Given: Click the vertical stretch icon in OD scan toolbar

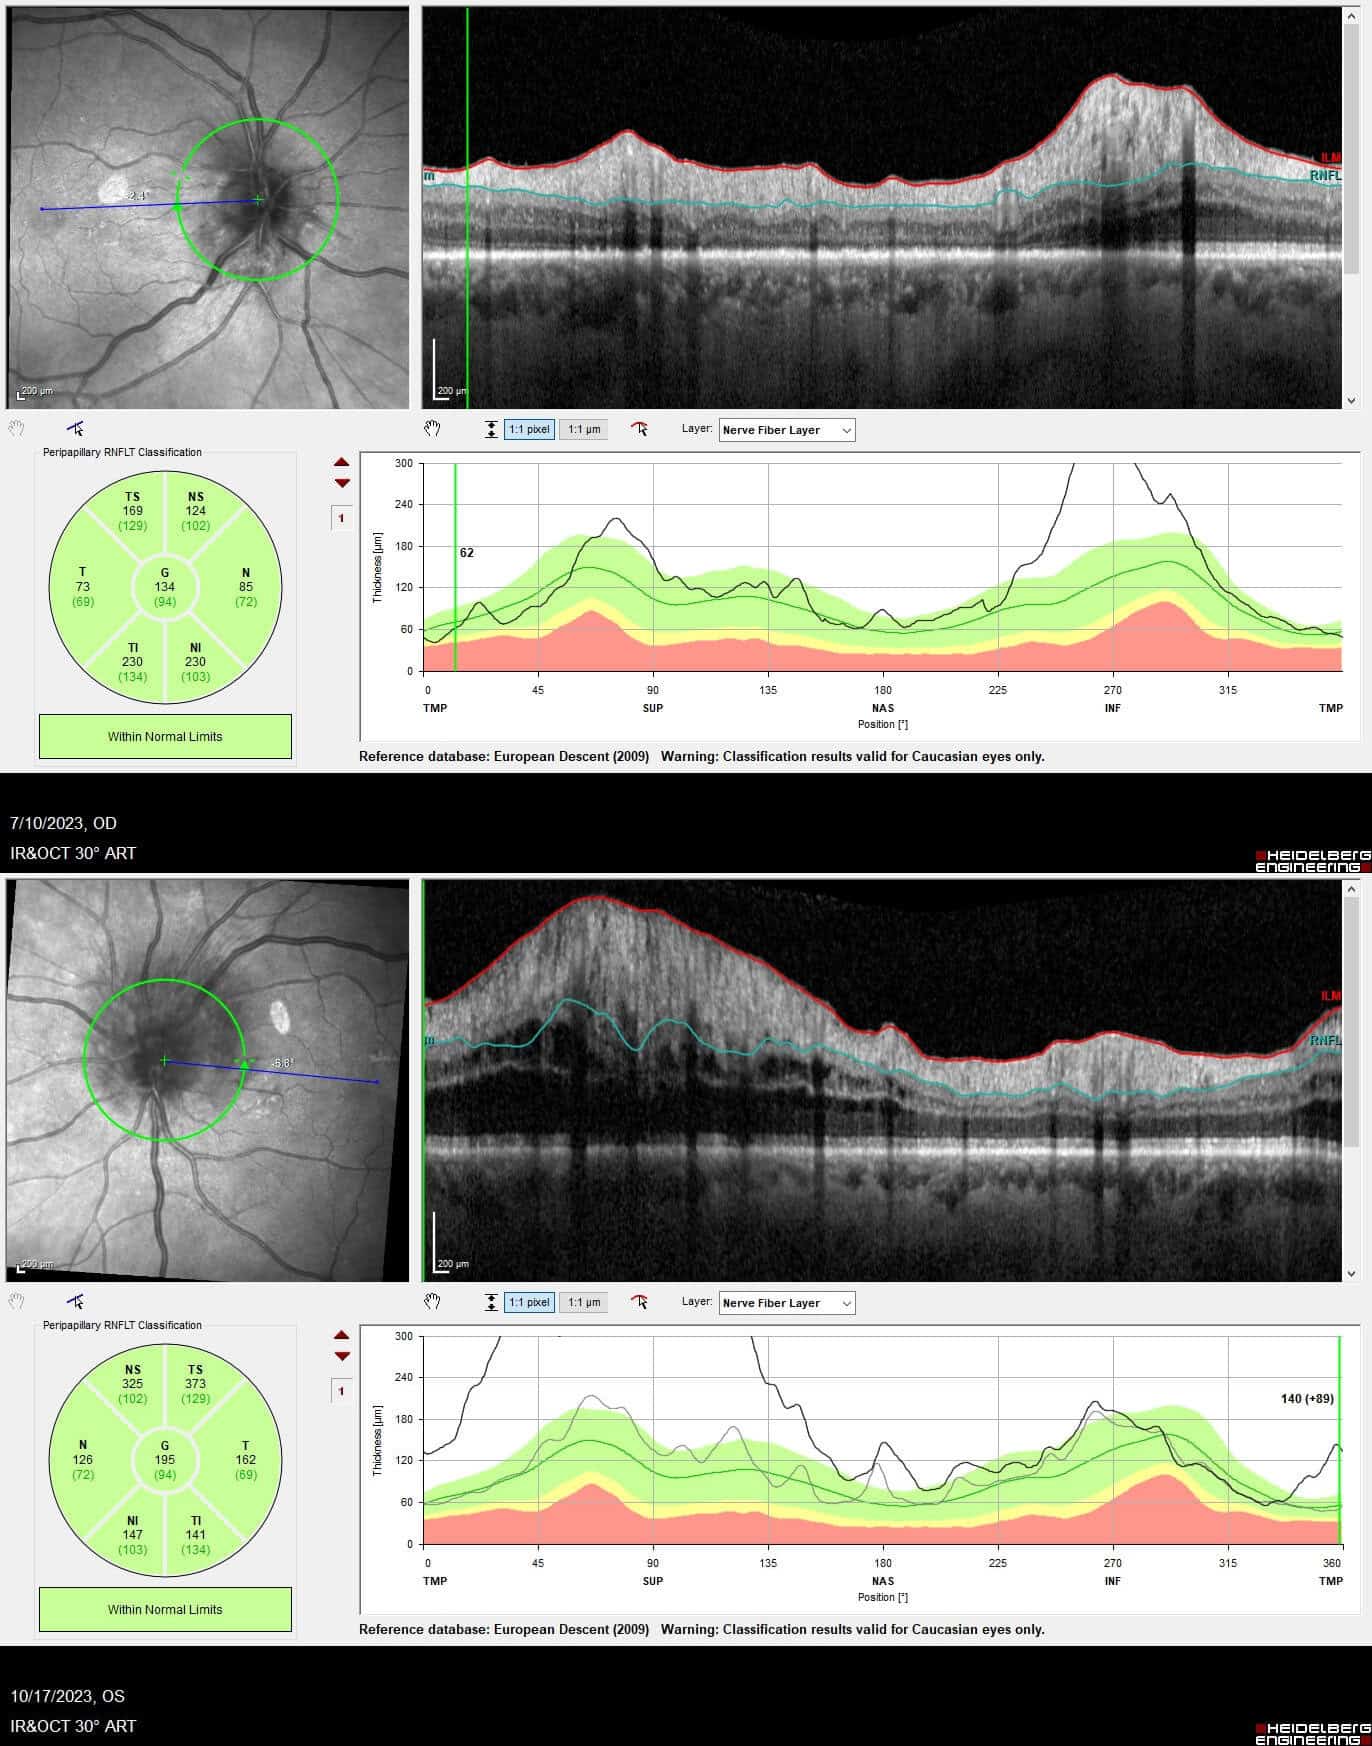Looking at the screenshot, I should click(x=491, y=430).
